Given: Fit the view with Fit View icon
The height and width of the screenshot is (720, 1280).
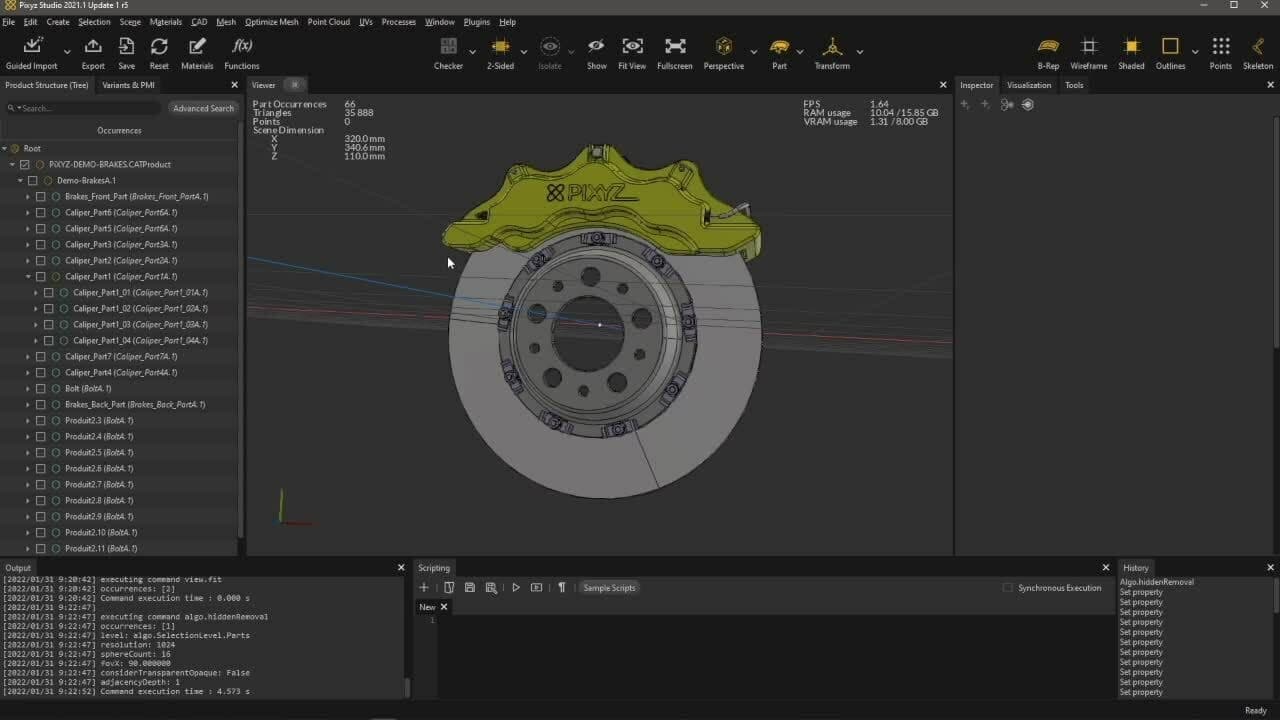Looking at the screenshot, I should [632, 46].
